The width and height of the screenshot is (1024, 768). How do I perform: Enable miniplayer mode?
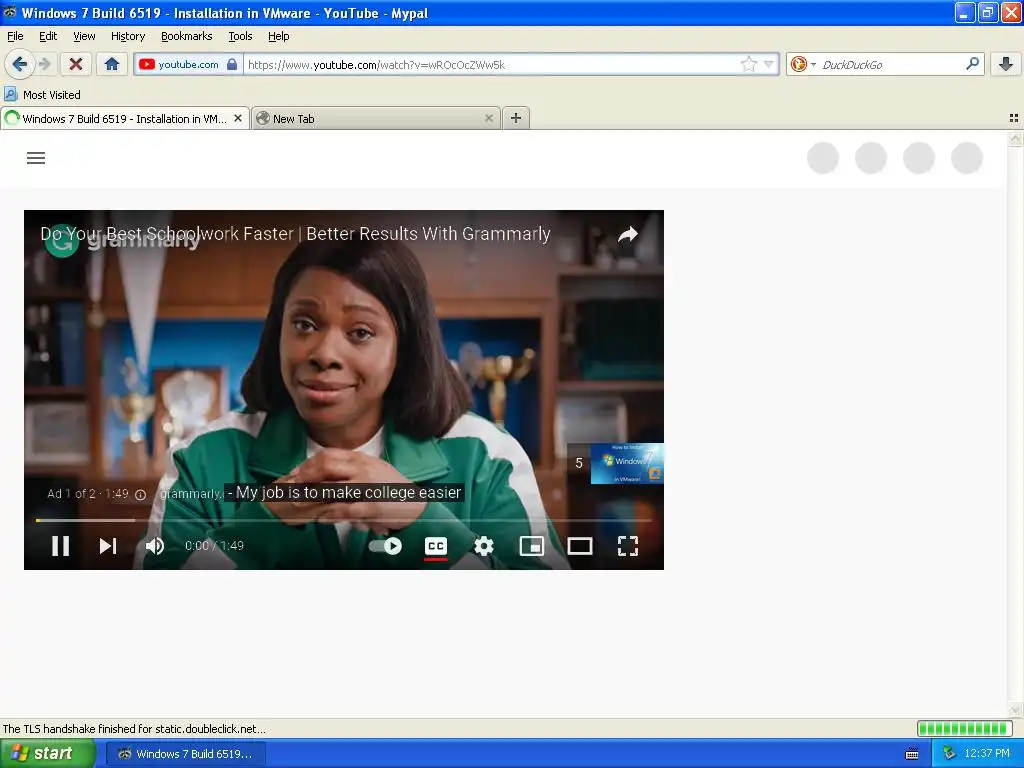pyautogui.click(x=532, y=546)
